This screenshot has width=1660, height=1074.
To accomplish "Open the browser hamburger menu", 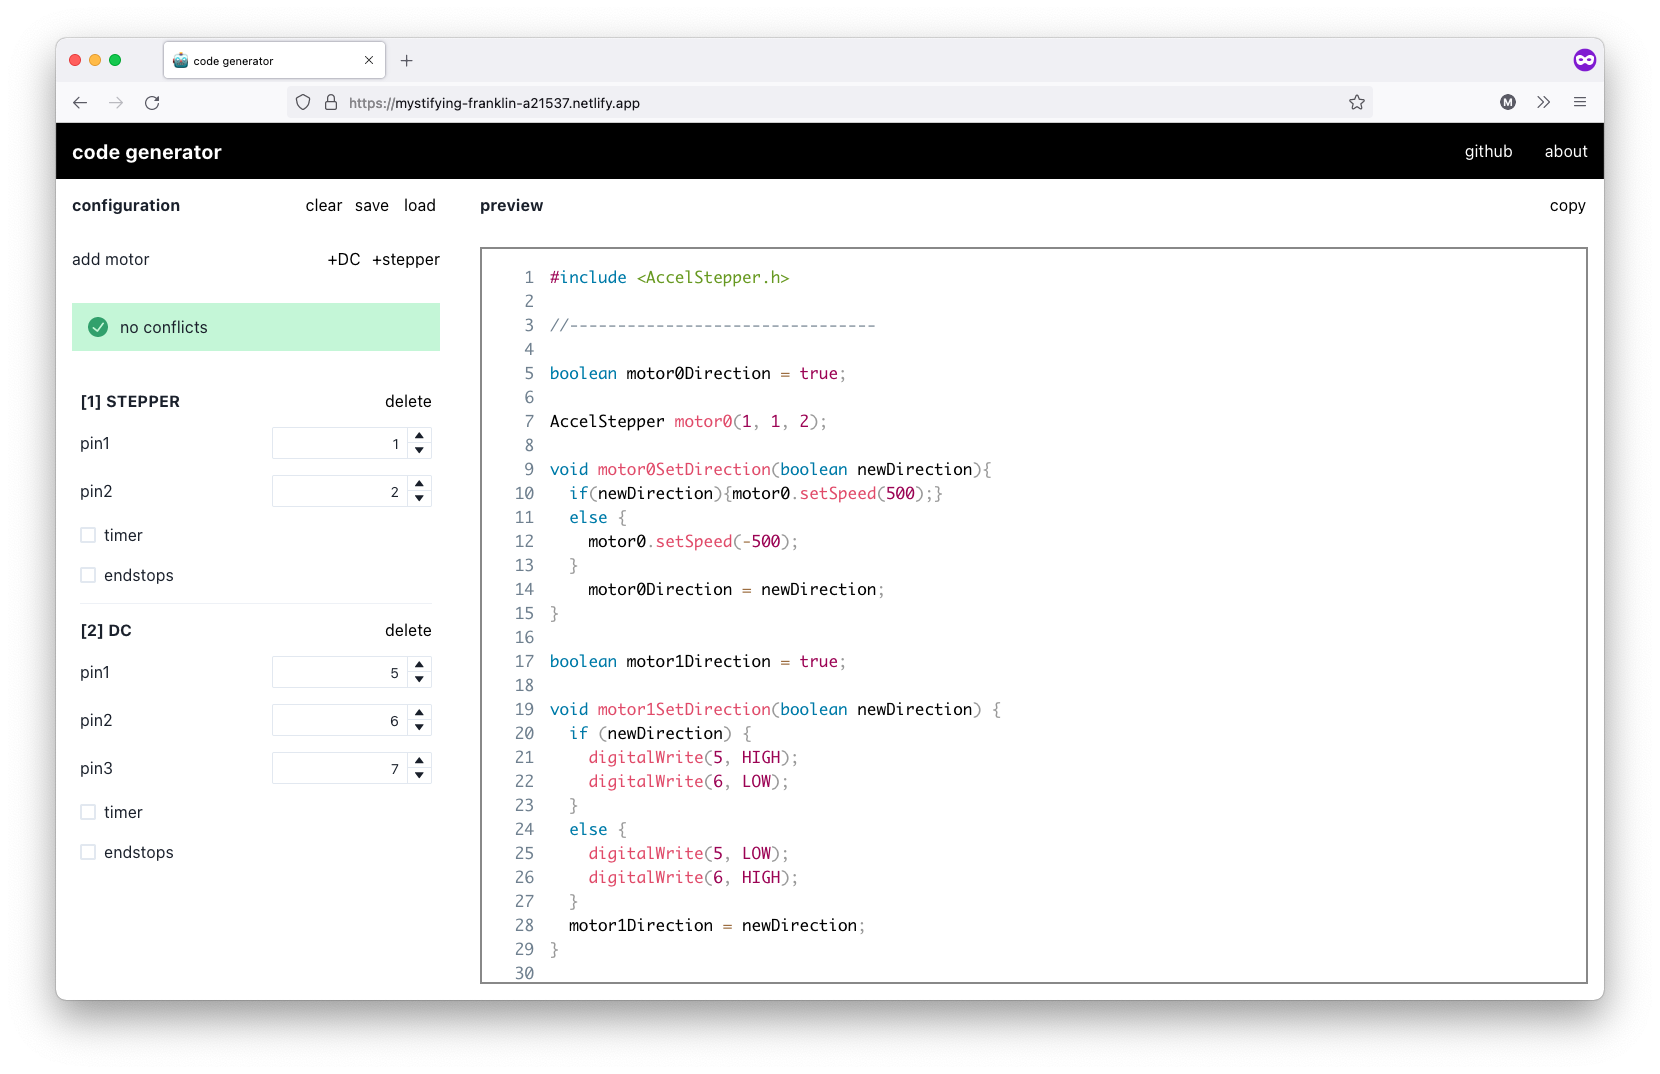I will coord(1580,102).
